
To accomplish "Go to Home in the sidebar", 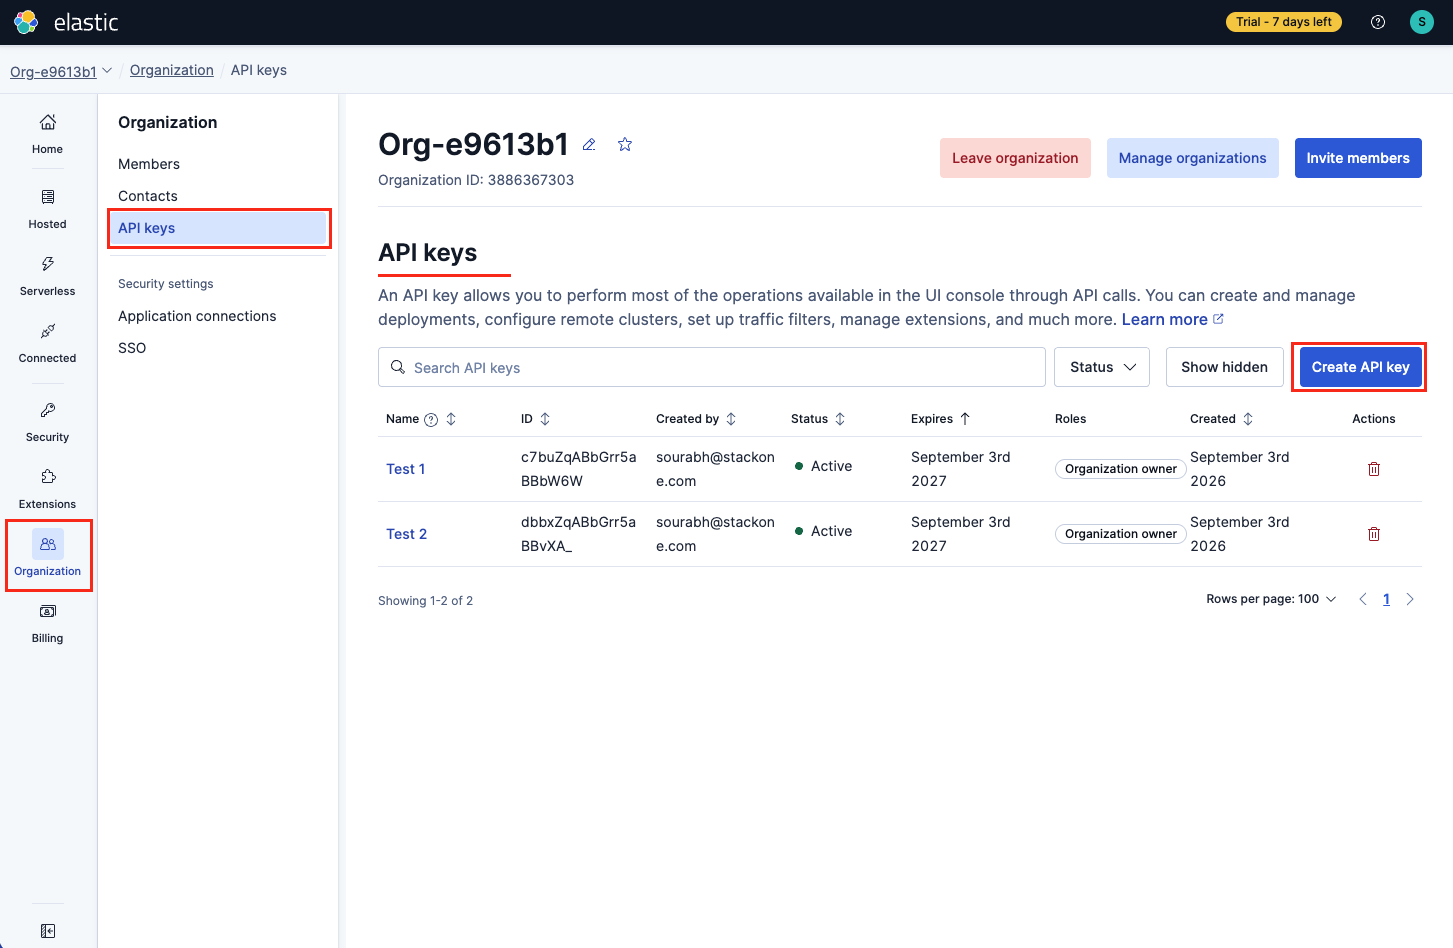I will point(47,134).
